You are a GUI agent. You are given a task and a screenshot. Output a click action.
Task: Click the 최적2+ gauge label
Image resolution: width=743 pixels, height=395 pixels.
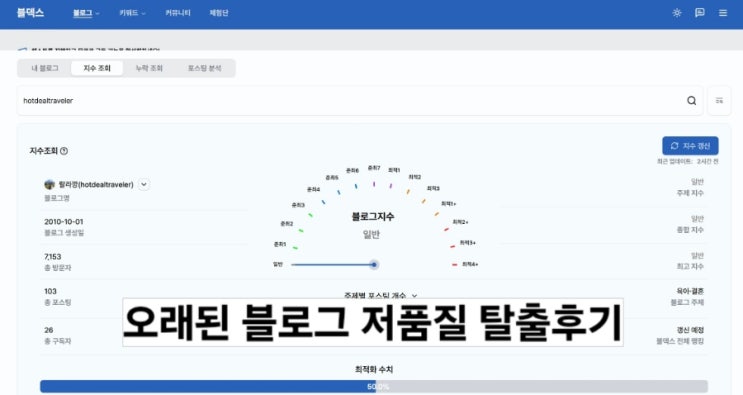point(460,222)
